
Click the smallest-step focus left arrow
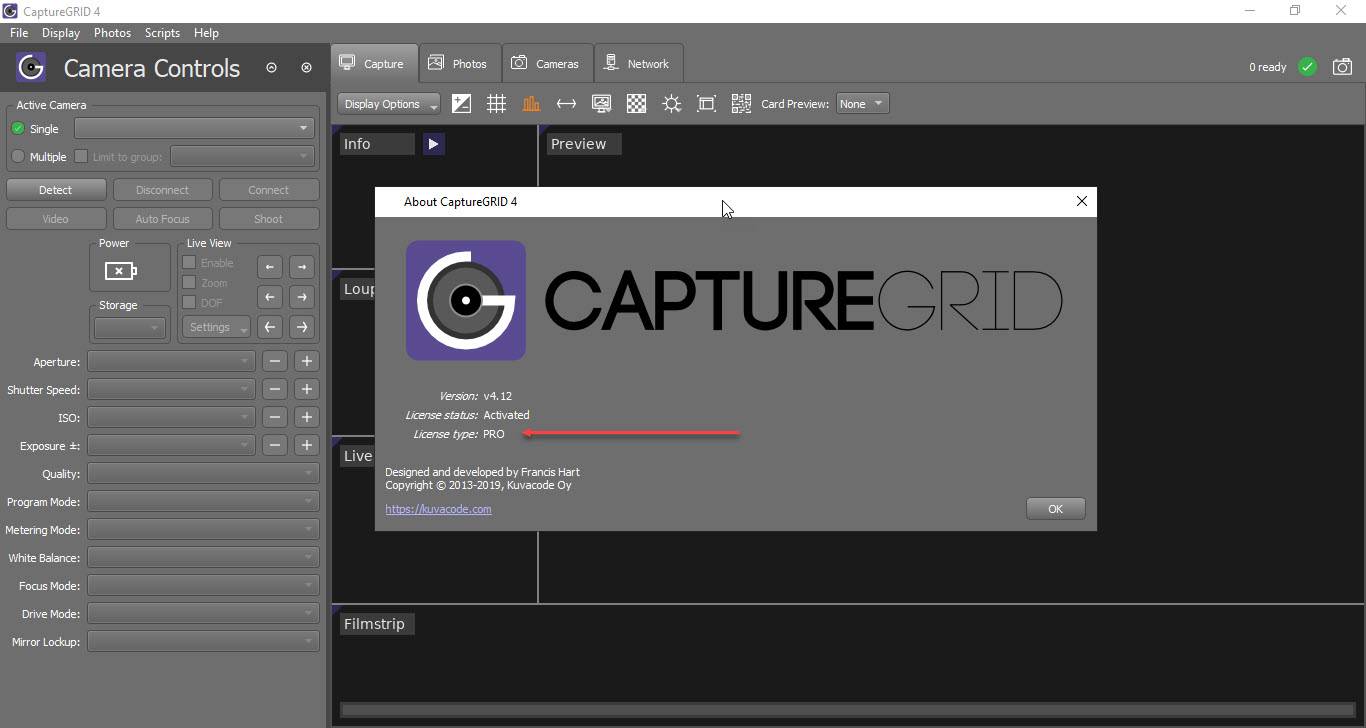tap(269, 267)
